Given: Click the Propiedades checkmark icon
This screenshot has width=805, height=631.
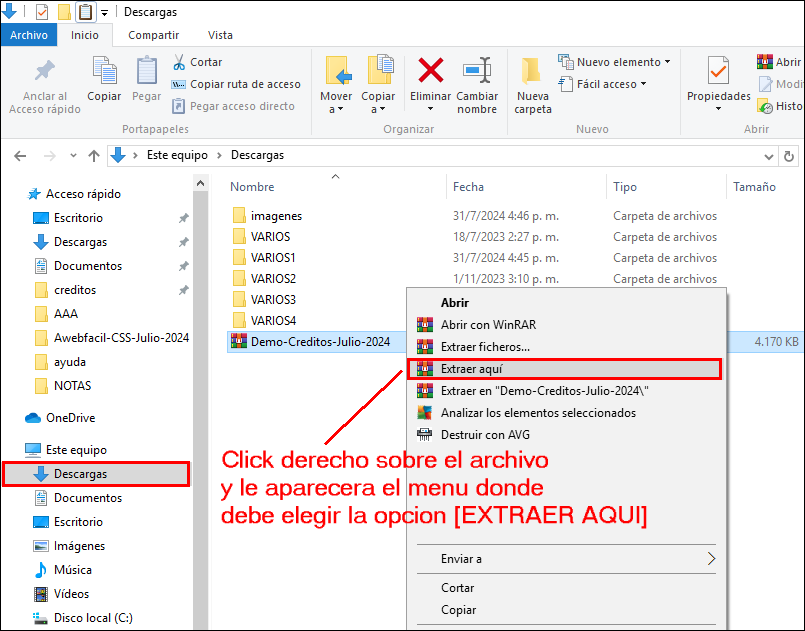Looking at the screenshot, I should click(x=718, y=72).
